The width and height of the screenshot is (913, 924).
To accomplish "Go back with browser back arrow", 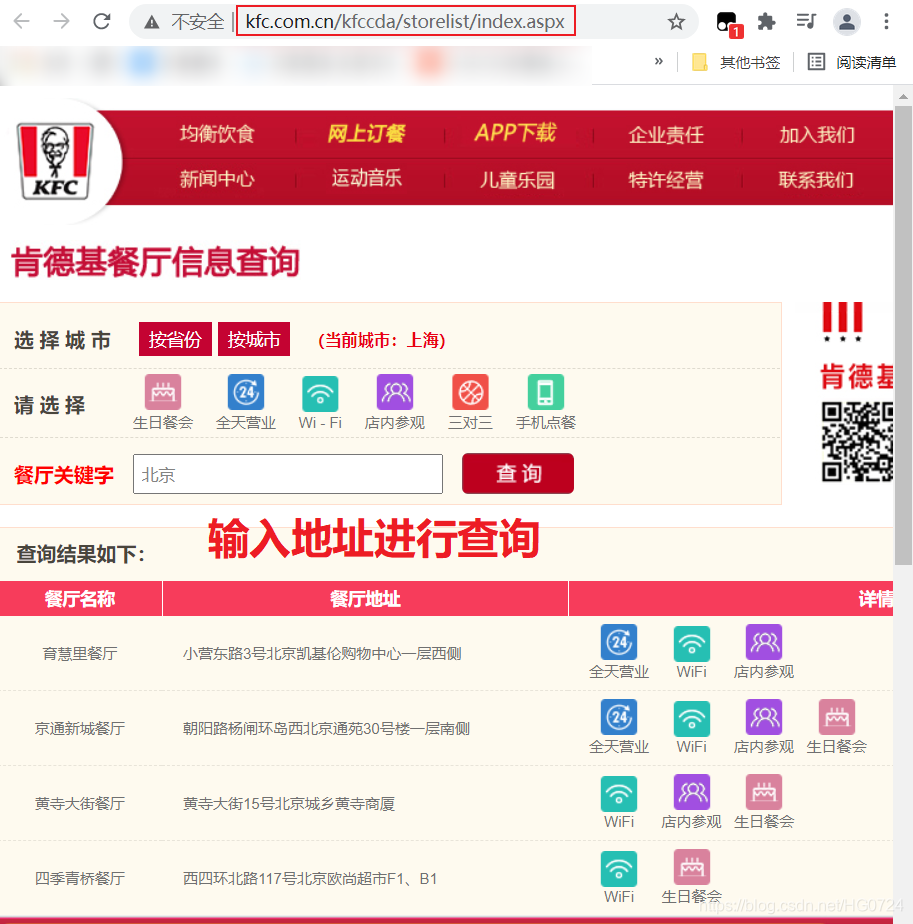I will [x=22, y=22].
